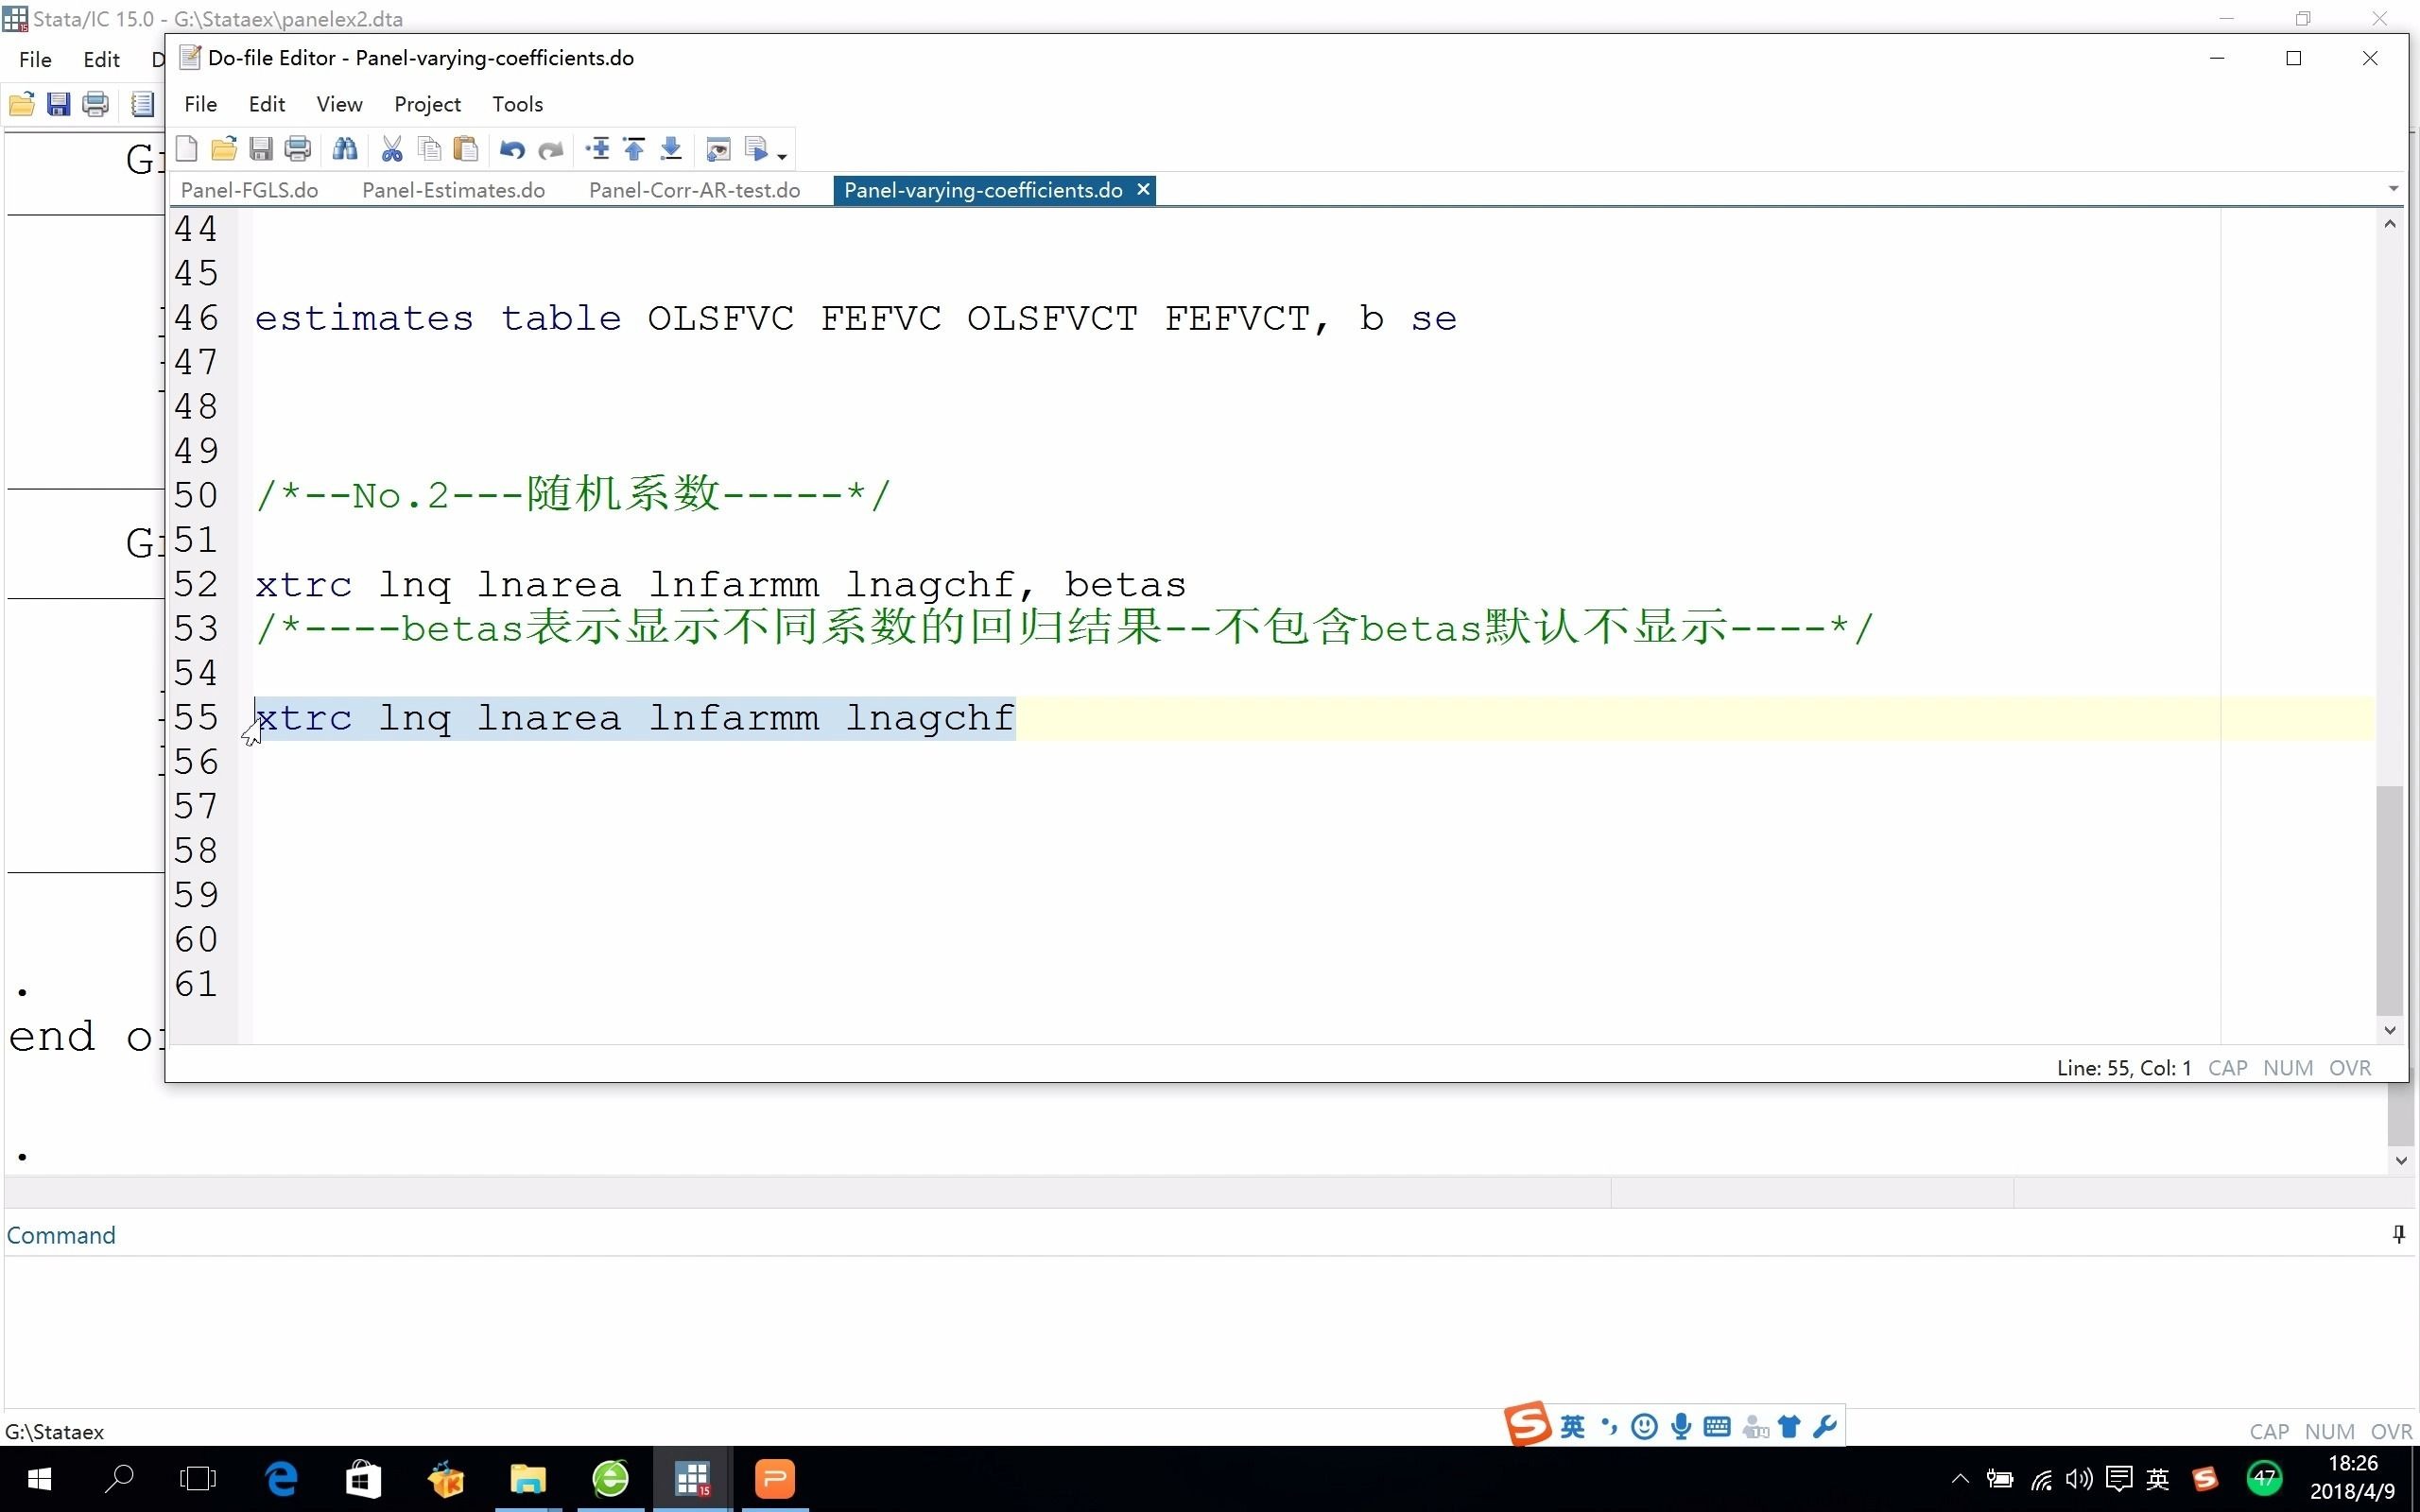This screenshot has height=1512, width=2420.
Task: Switch to the Panel-FGLS.do tab
Action: click(249, 190)
